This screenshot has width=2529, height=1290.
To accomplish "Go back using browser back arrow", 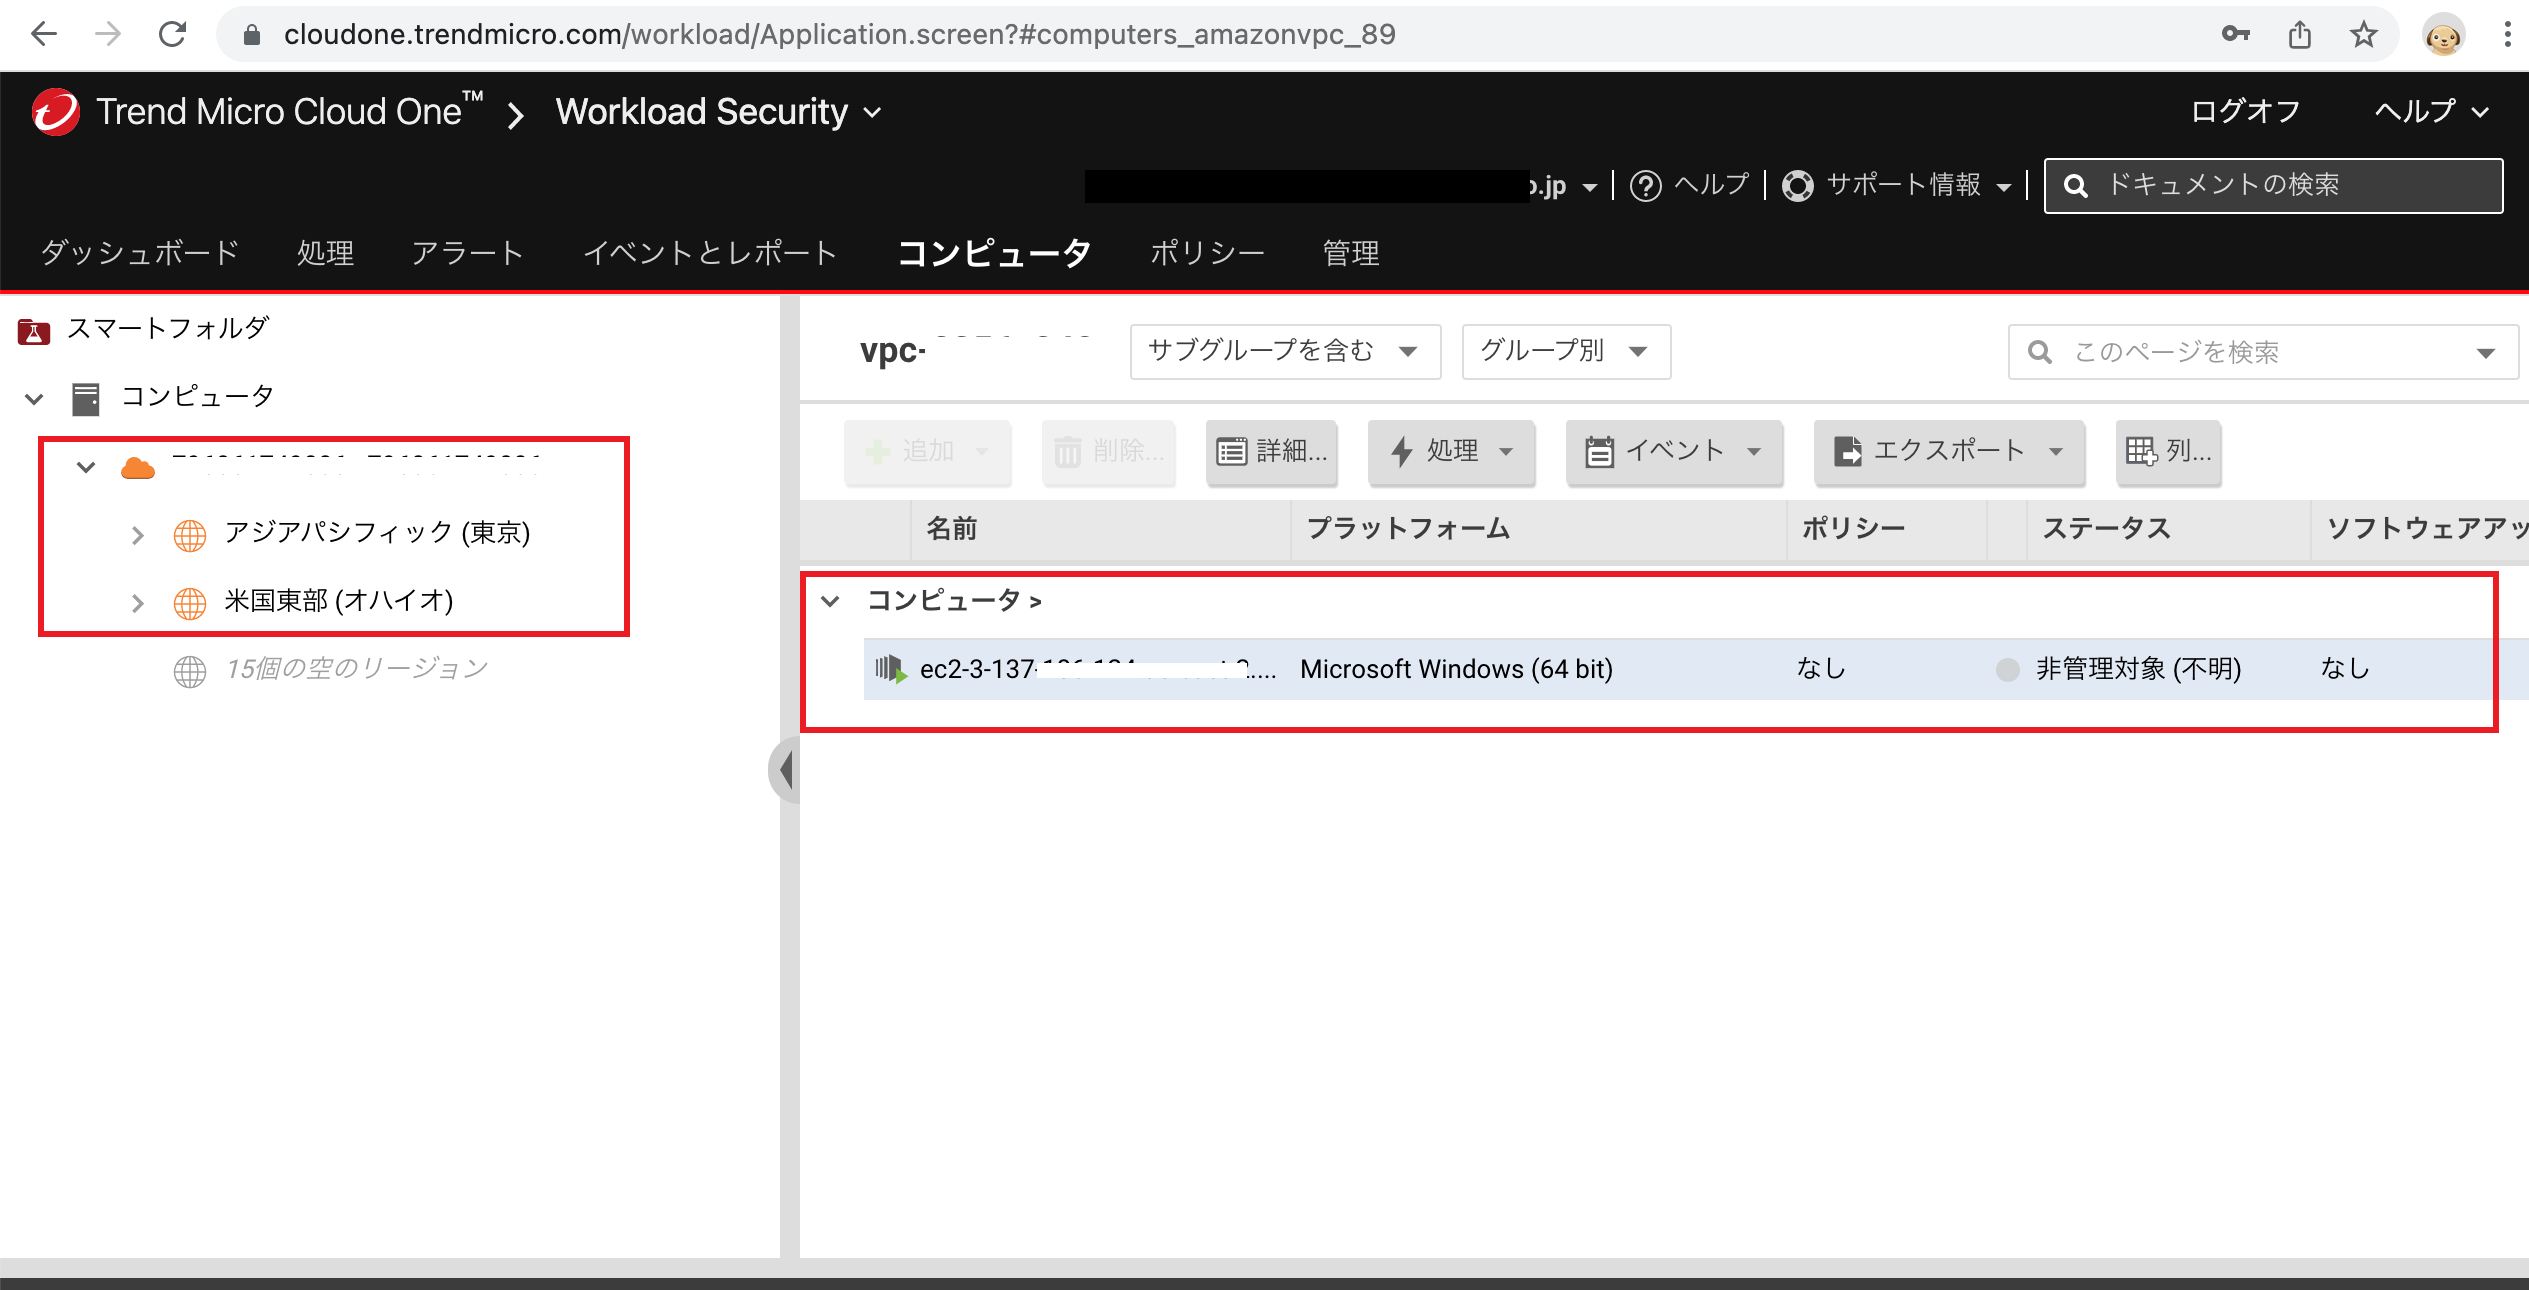I will pyautogui.click(x=44, y=34).
